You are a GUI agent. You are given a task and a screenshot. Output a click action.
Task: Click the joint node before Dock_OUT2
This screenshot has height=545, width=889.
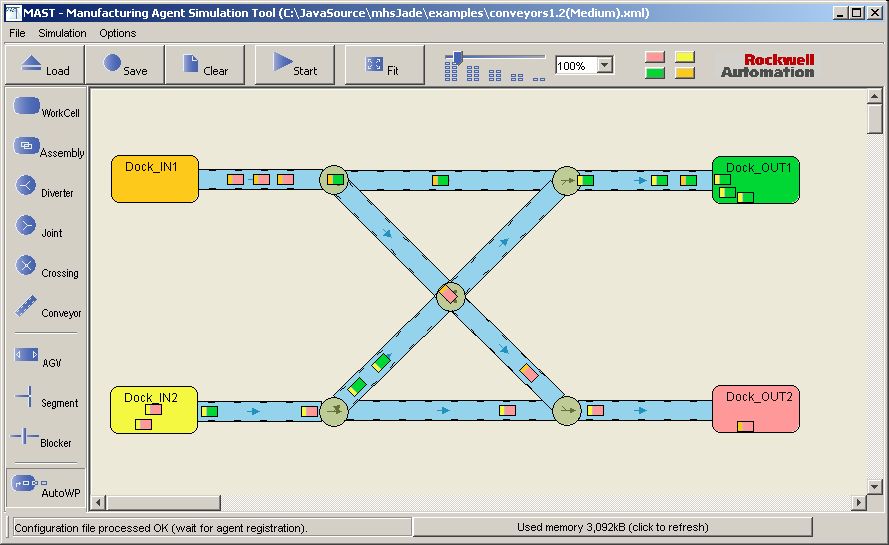[566, 411]
